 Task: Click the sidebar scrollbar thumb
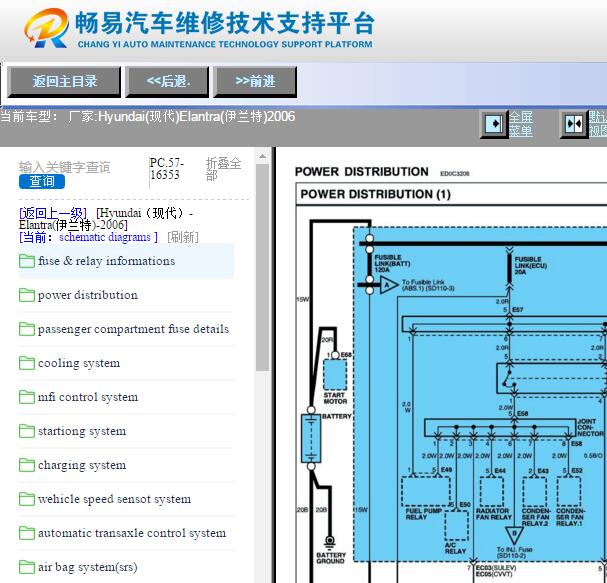tap(262, 267)
